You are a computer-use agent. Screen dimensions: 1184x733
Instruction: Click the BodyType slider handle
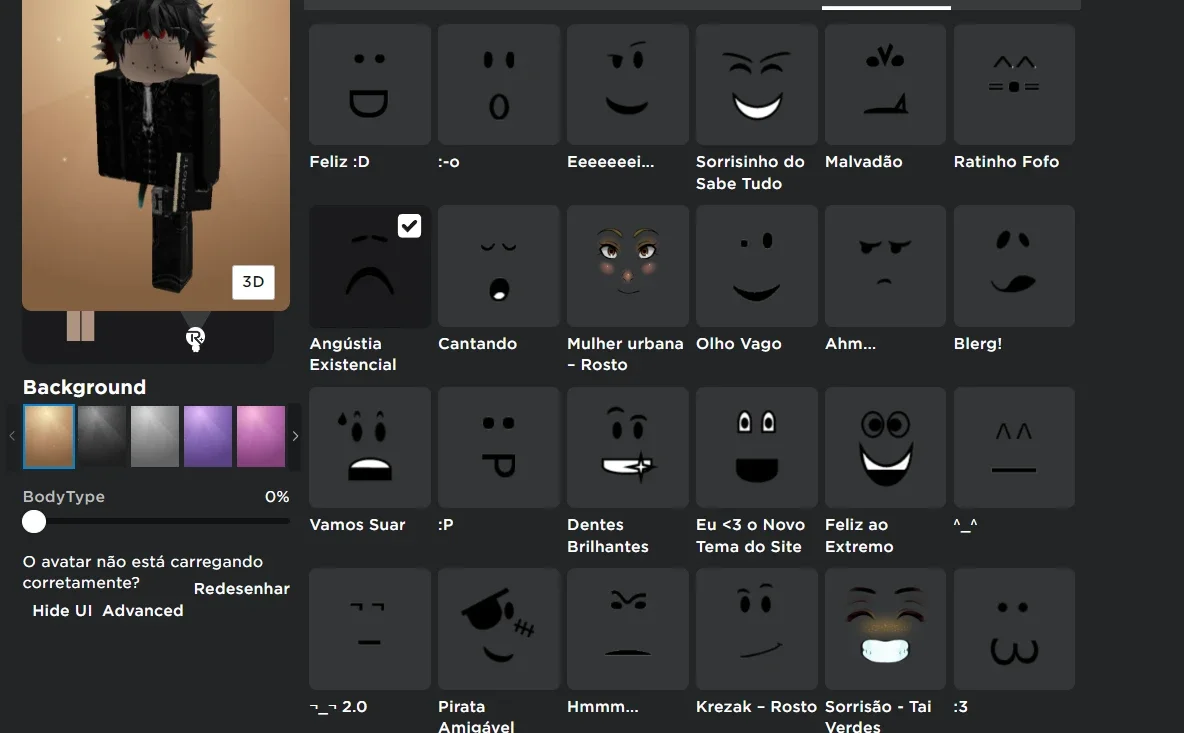tap(34, 522)
